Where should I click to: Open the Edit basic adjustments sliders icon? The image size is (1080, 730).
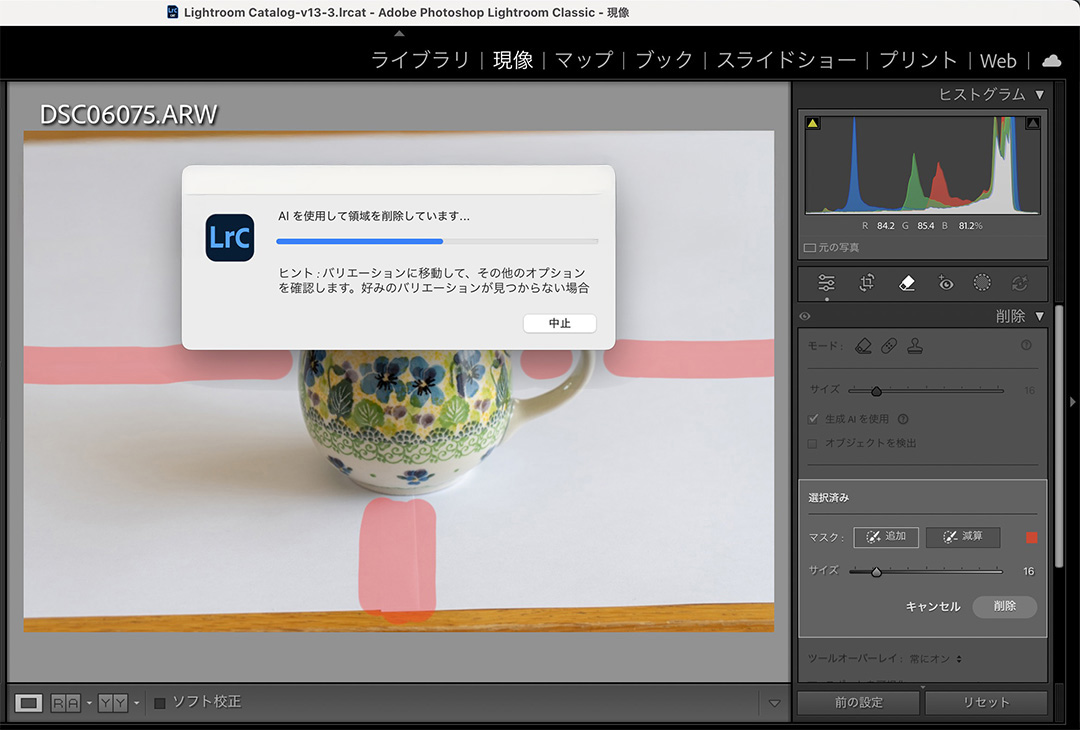826,283
